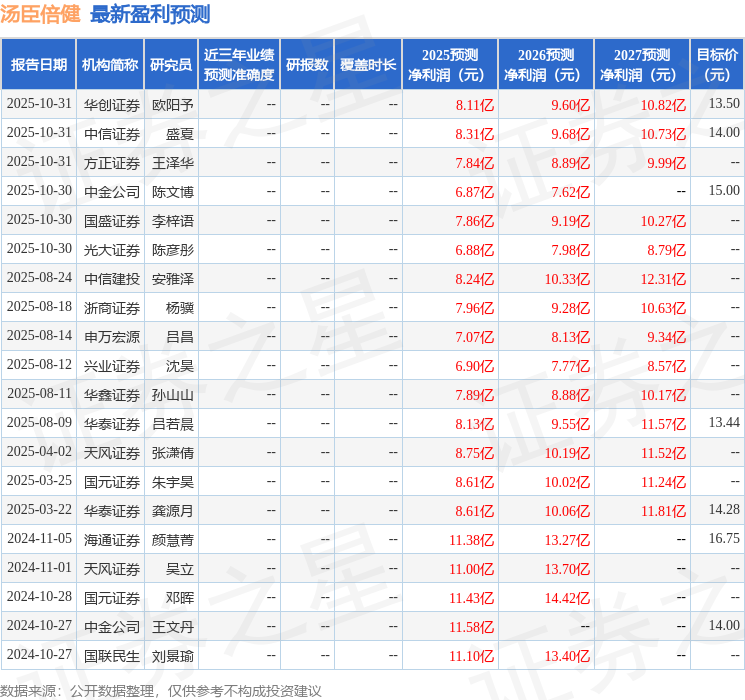Click the 中信建投 institution cell
Screen dimensions: 745x700
(111, 279)
